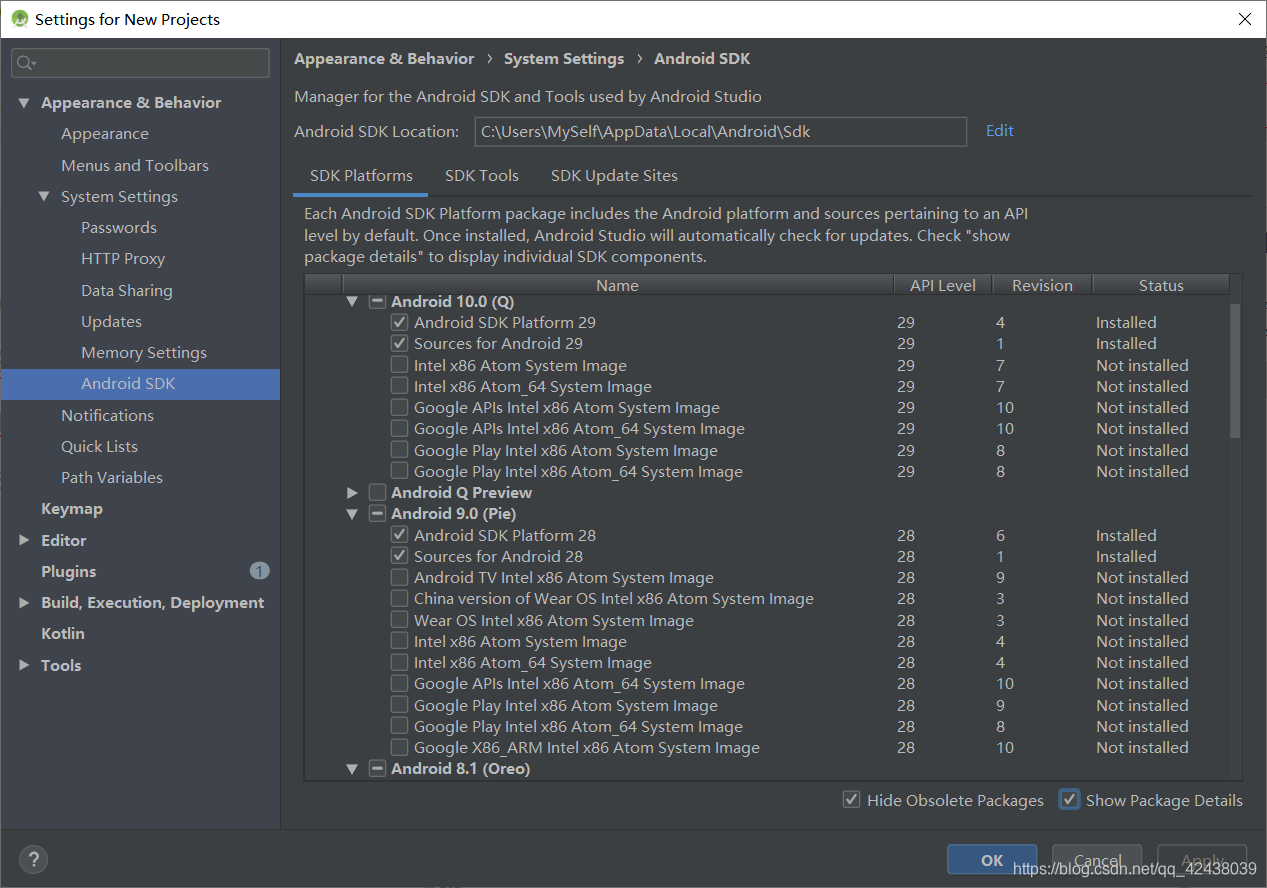This screenshot has width=1267, height=888.
Task: Collapse Appearance & Behavior tree section
Action: coord(24,103)
